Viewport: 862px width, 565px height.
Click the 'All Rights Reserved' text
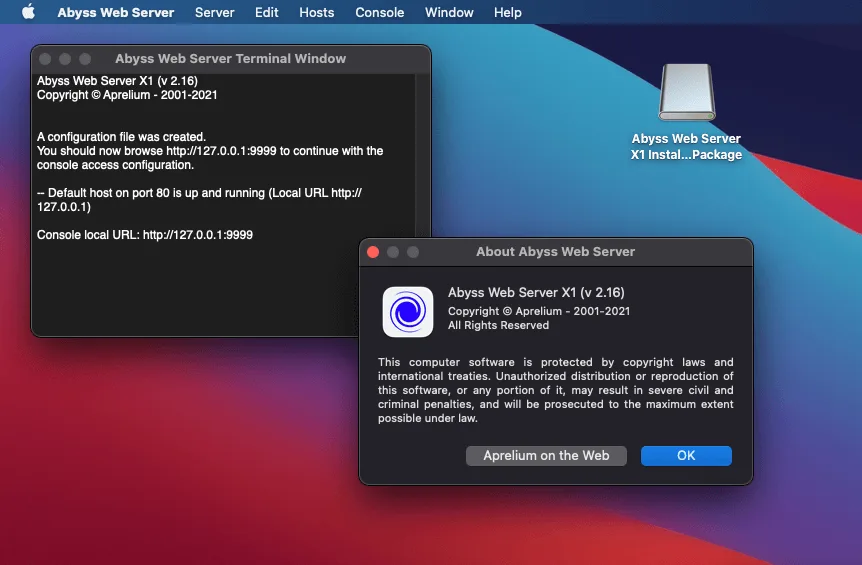498,325
